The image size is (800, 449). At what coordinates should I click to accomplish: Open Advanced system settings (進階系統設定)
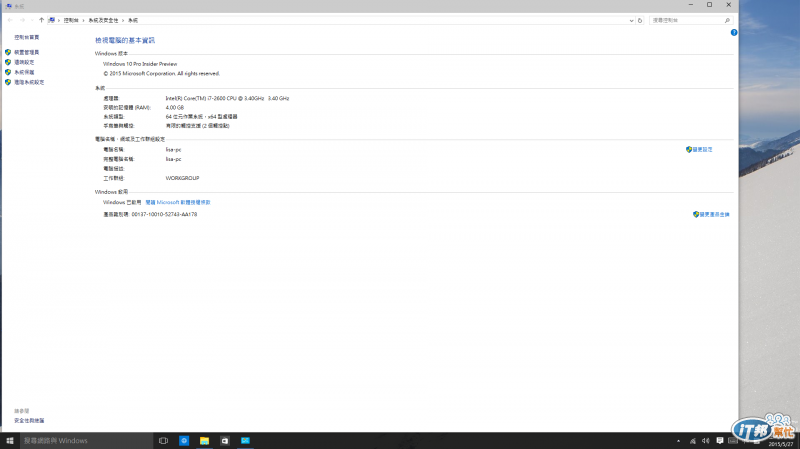pos(29,82)
